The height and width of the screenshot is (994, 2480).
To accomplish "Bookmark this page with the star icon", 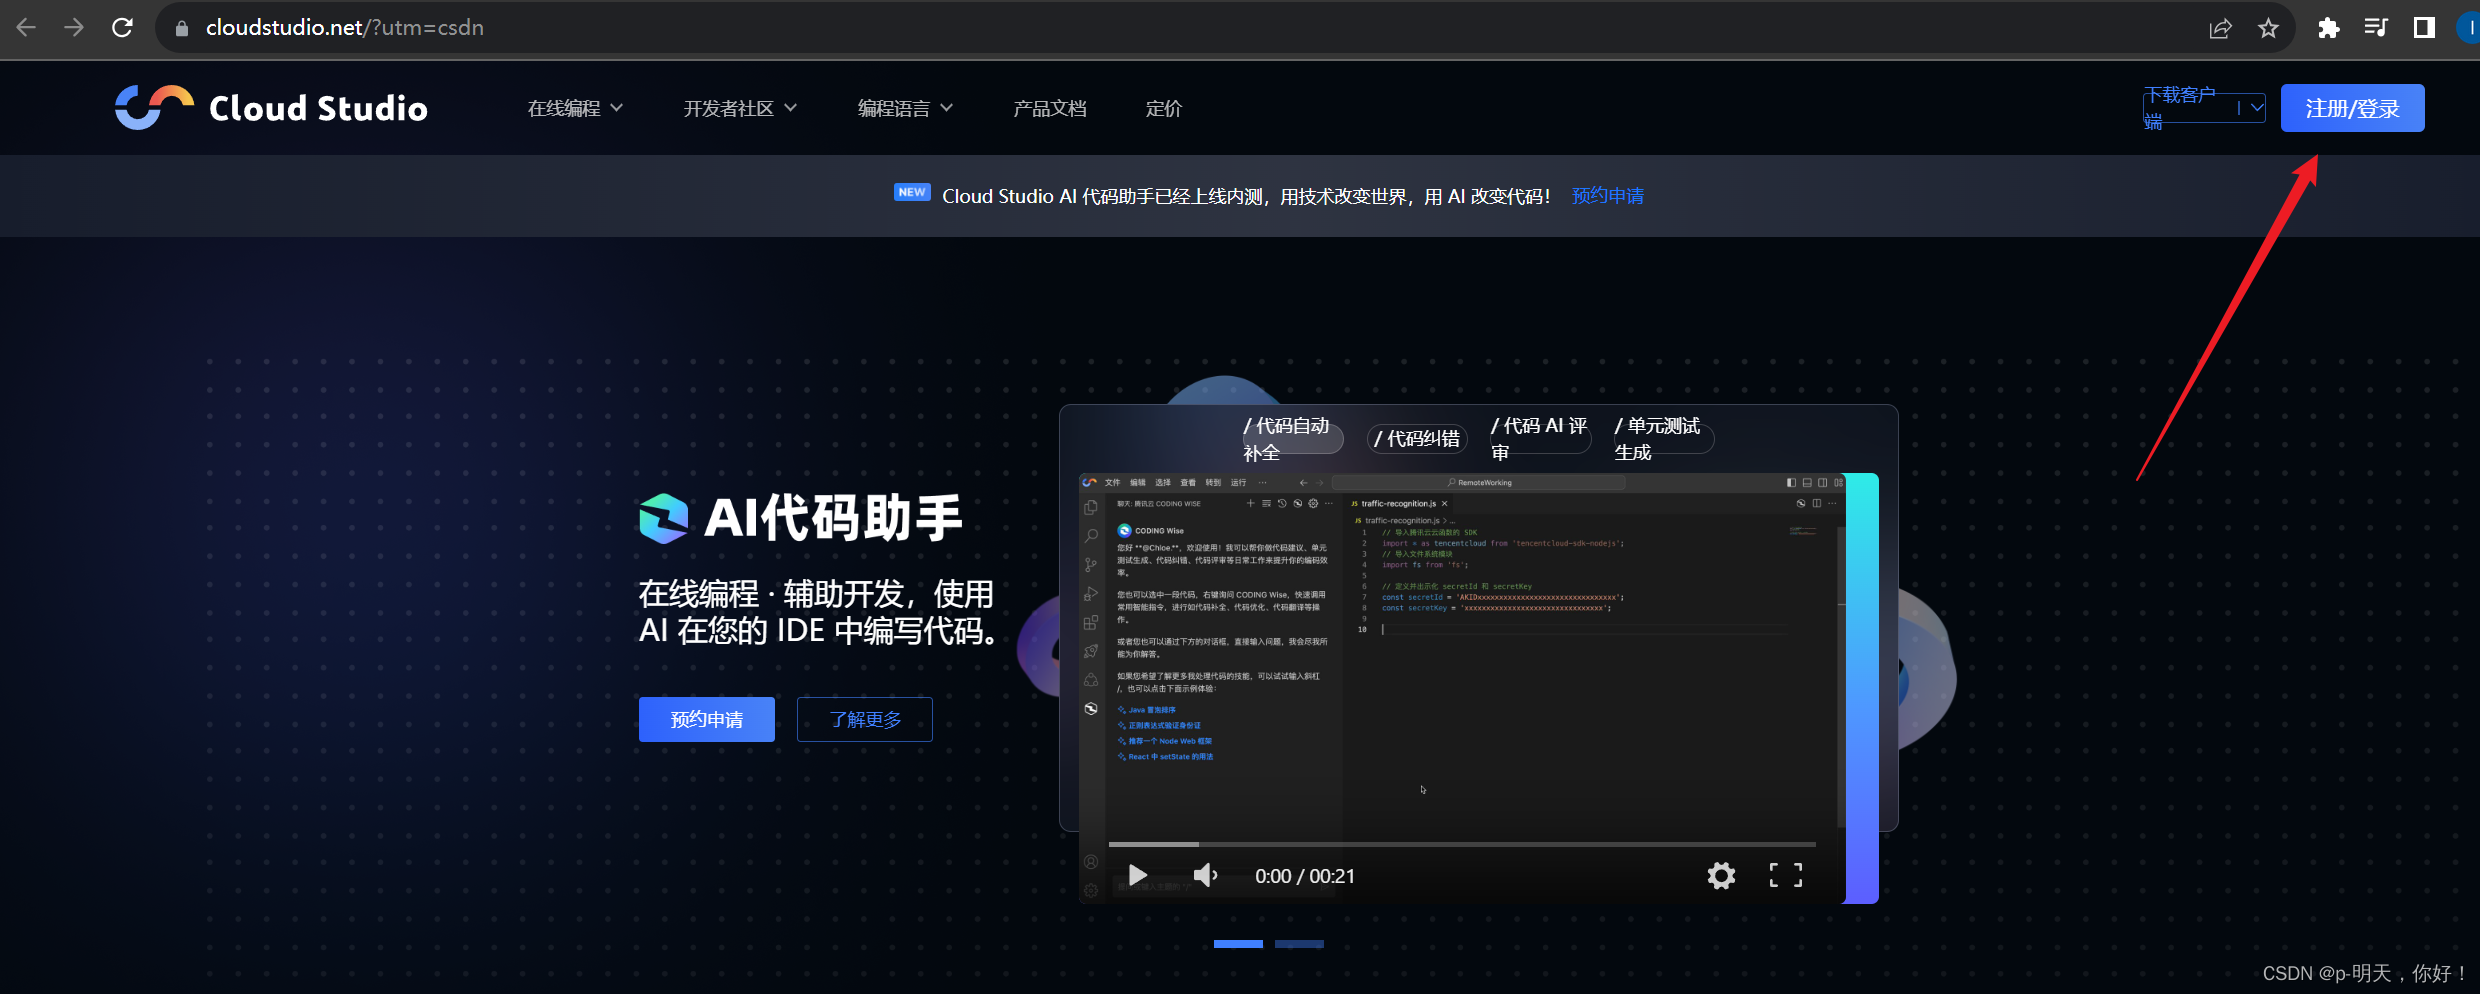I will tap(2268, 28).
